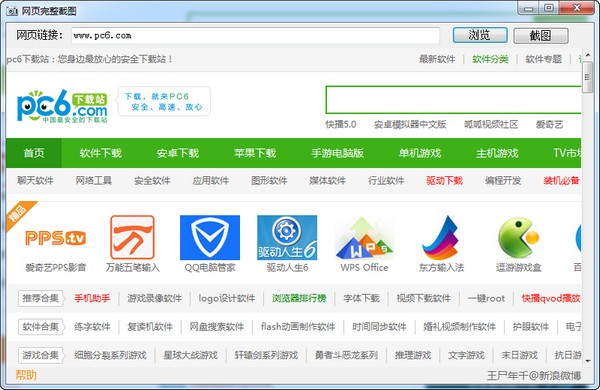Open the 东方输入法 icon
The width and height of the screenshot is (600, 390).
click(441, 237)
